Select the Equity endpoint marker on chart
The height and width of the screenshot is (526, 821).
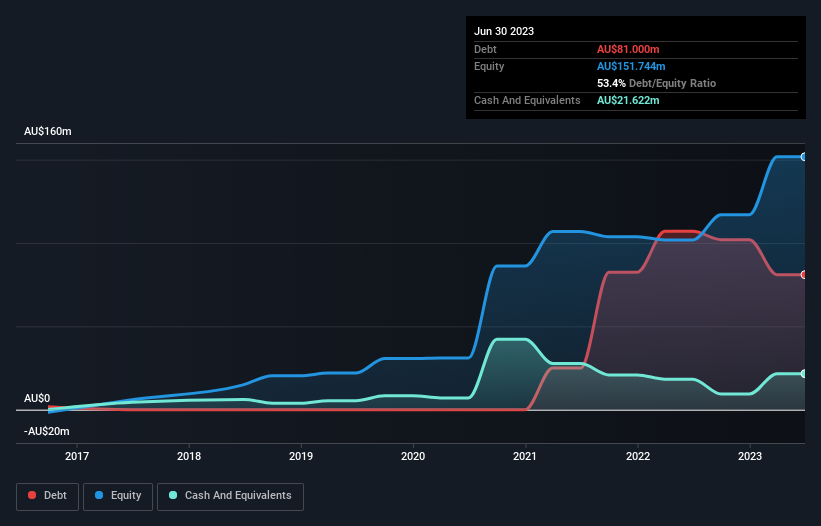point(804,156)
